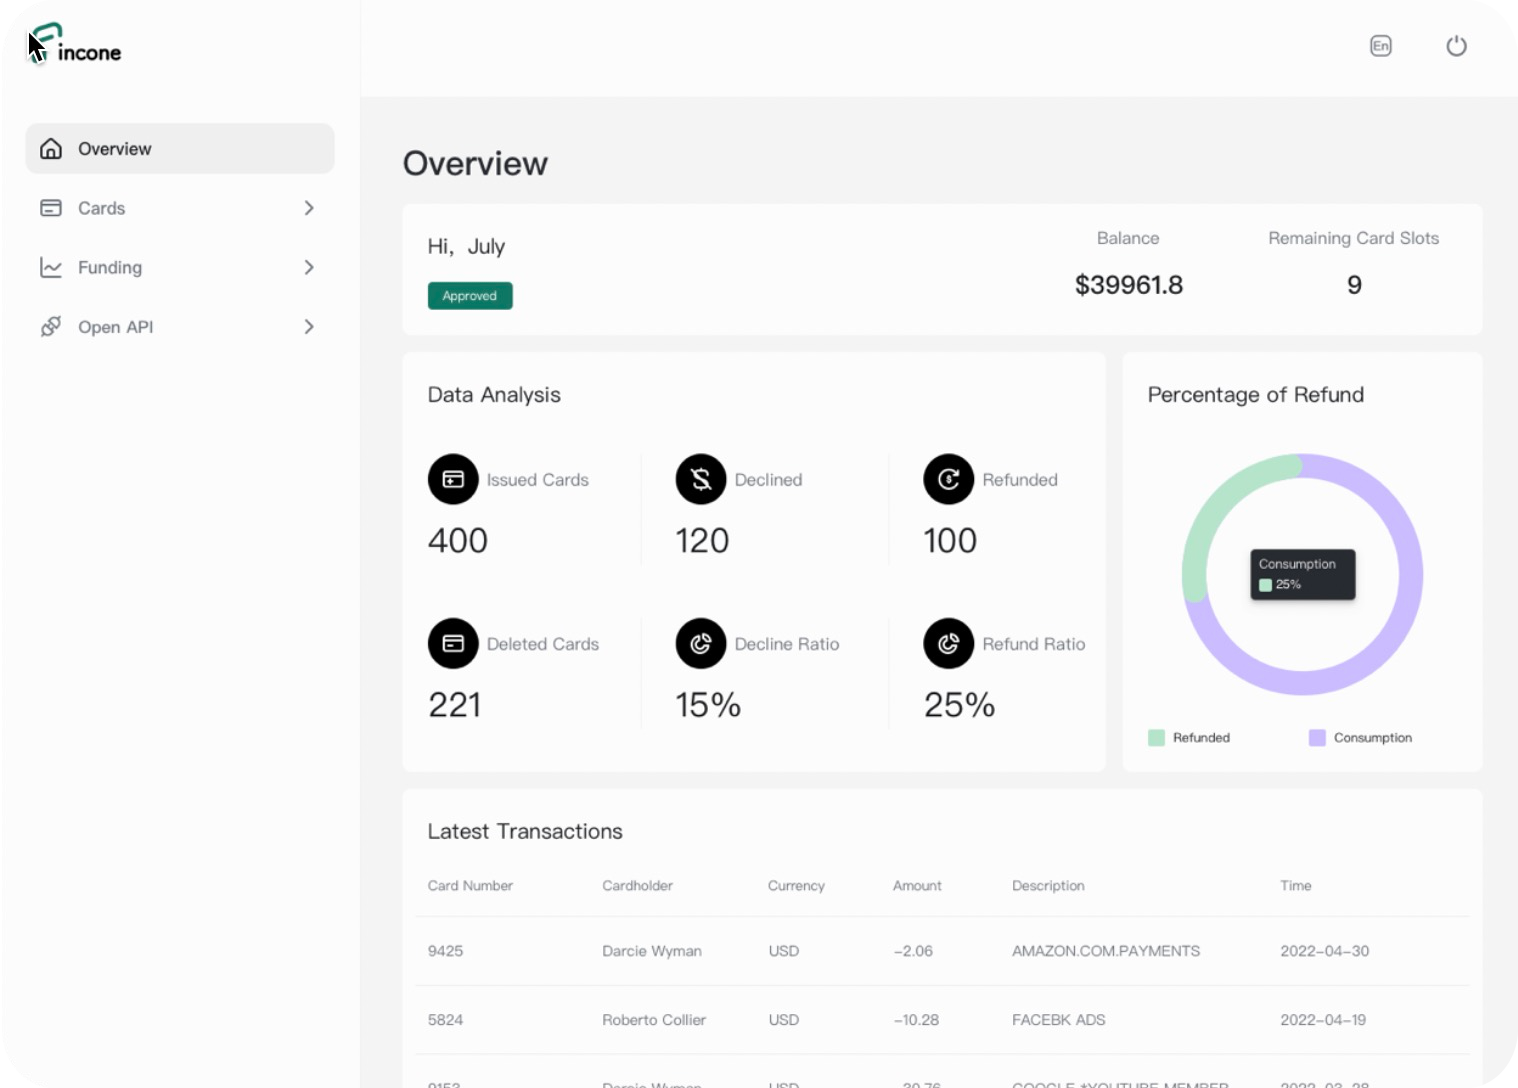Click the Percentage of Refund heading
Screen dimensions: 1518x1088
pyautogui.click(x=1256, y=395)
